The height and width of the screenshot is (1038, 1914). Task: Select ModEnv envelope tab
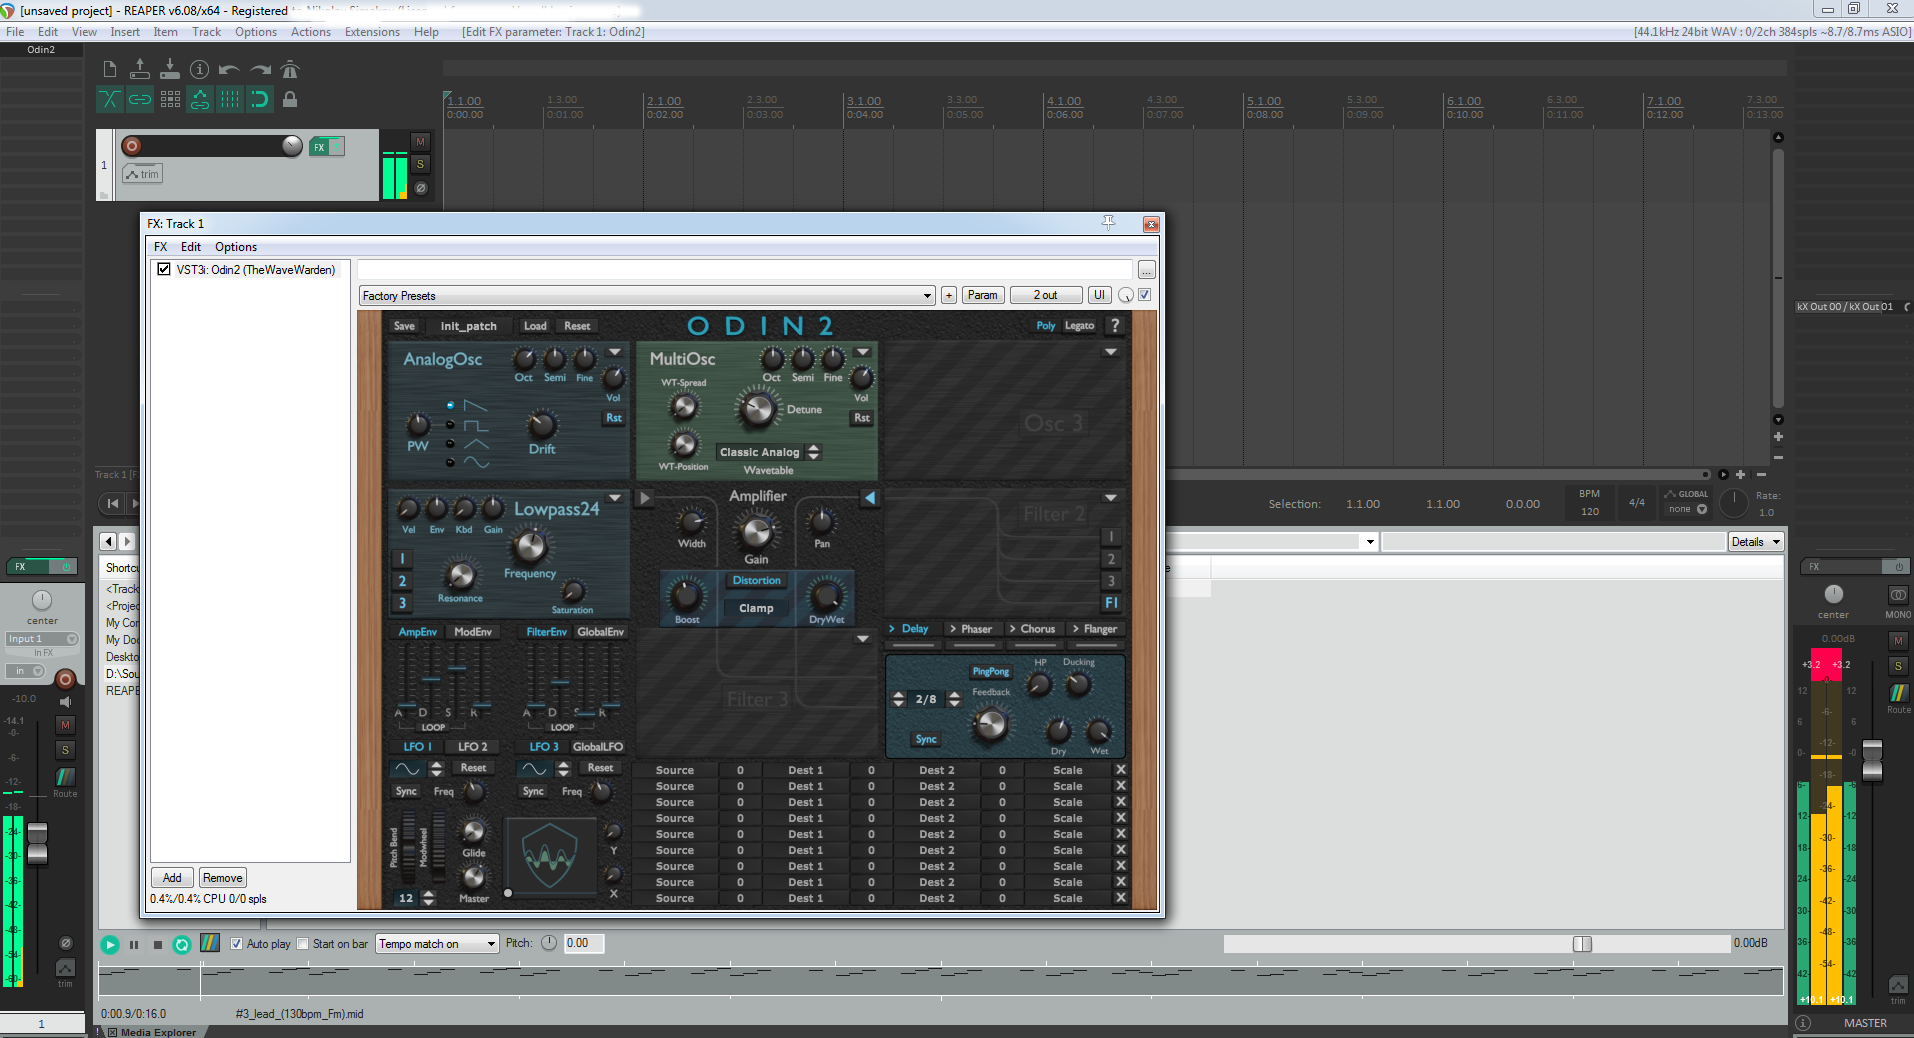473,632
